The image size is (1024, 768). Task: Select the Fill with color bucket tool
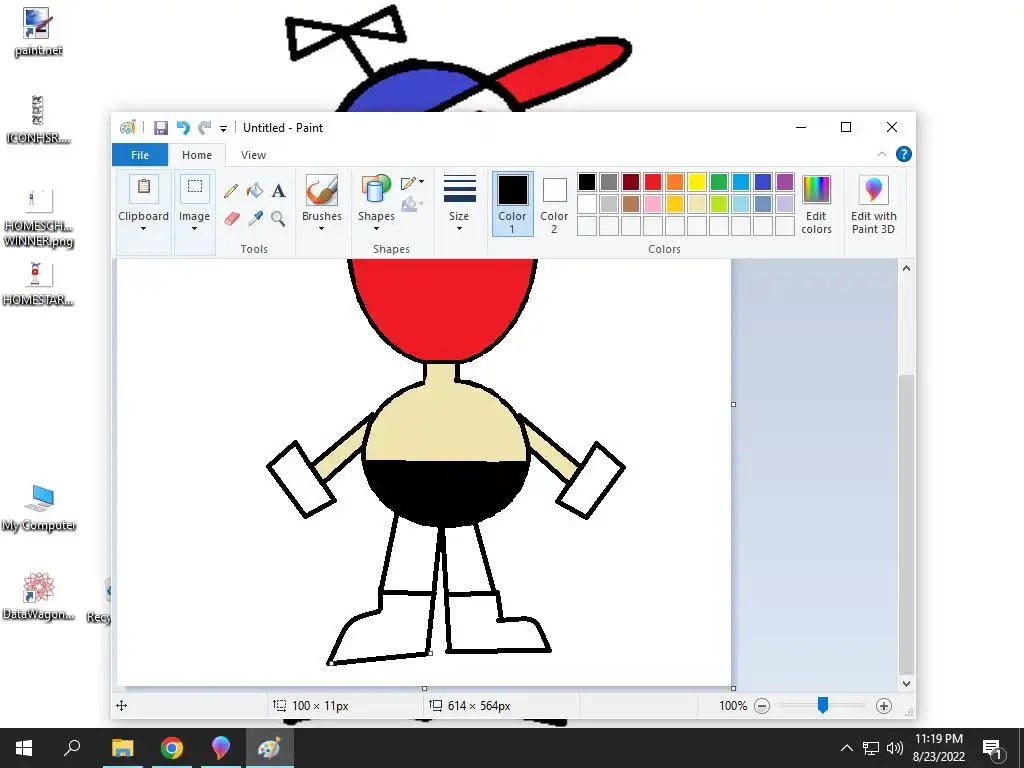click(x=255, y=190)
